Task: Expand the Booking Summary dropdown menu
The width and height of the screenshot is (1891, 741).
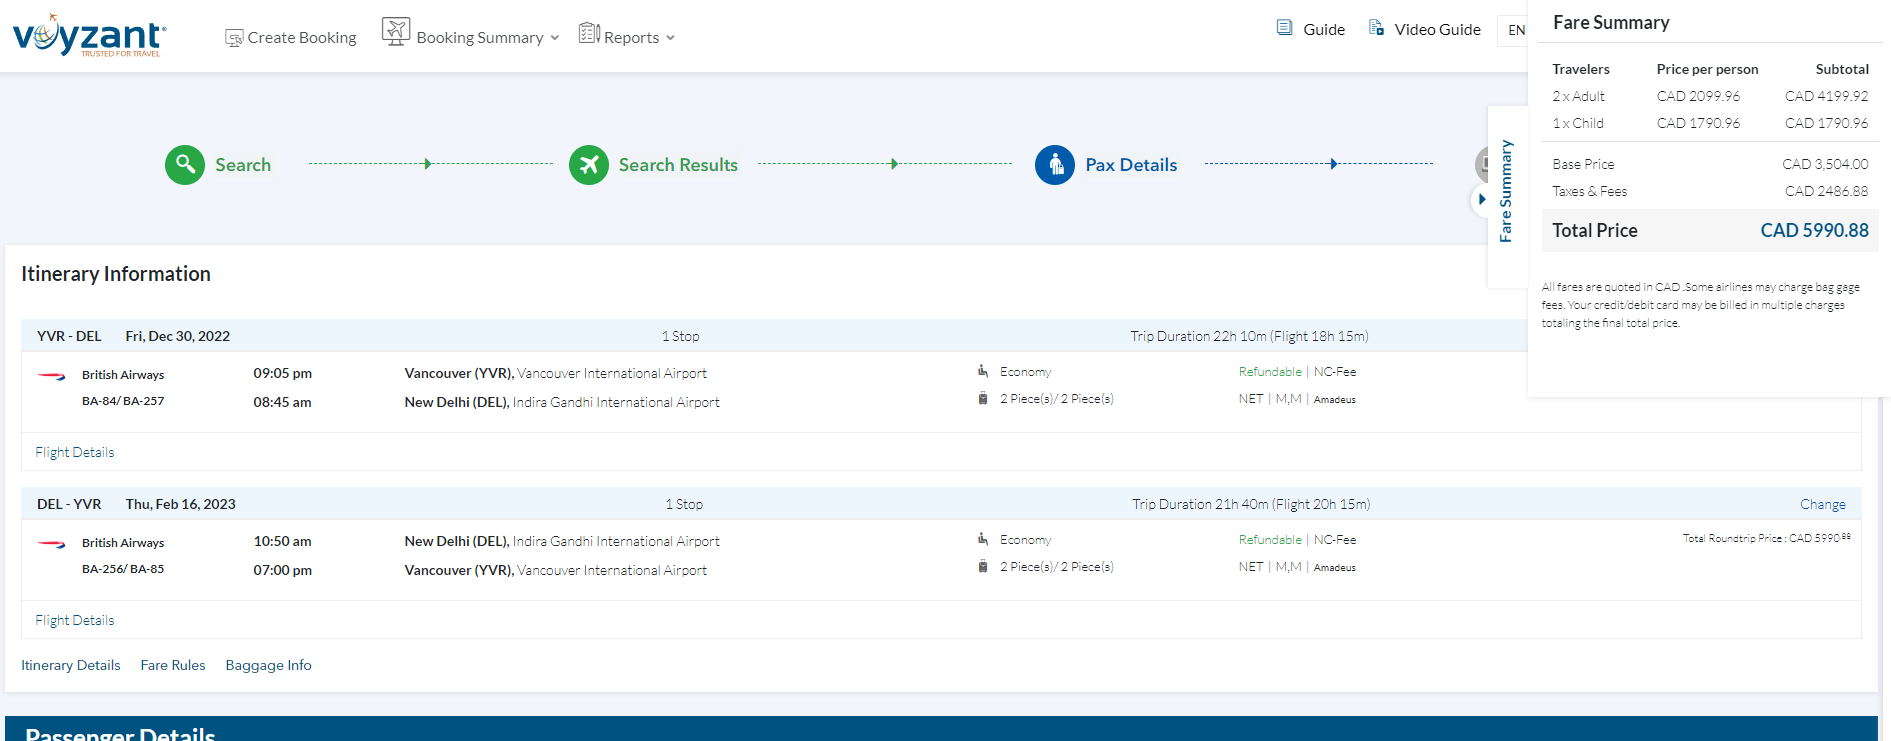Action: 554,38
